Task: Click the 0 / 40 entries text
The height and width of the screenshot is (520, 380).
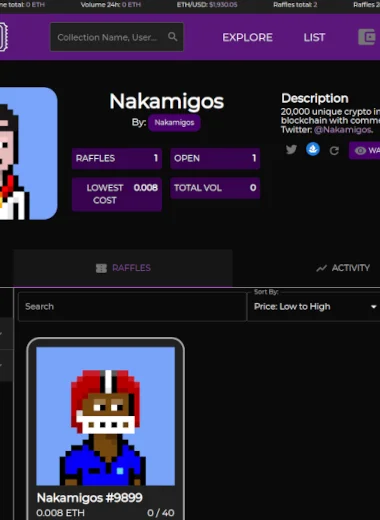Action: point(161,513)
